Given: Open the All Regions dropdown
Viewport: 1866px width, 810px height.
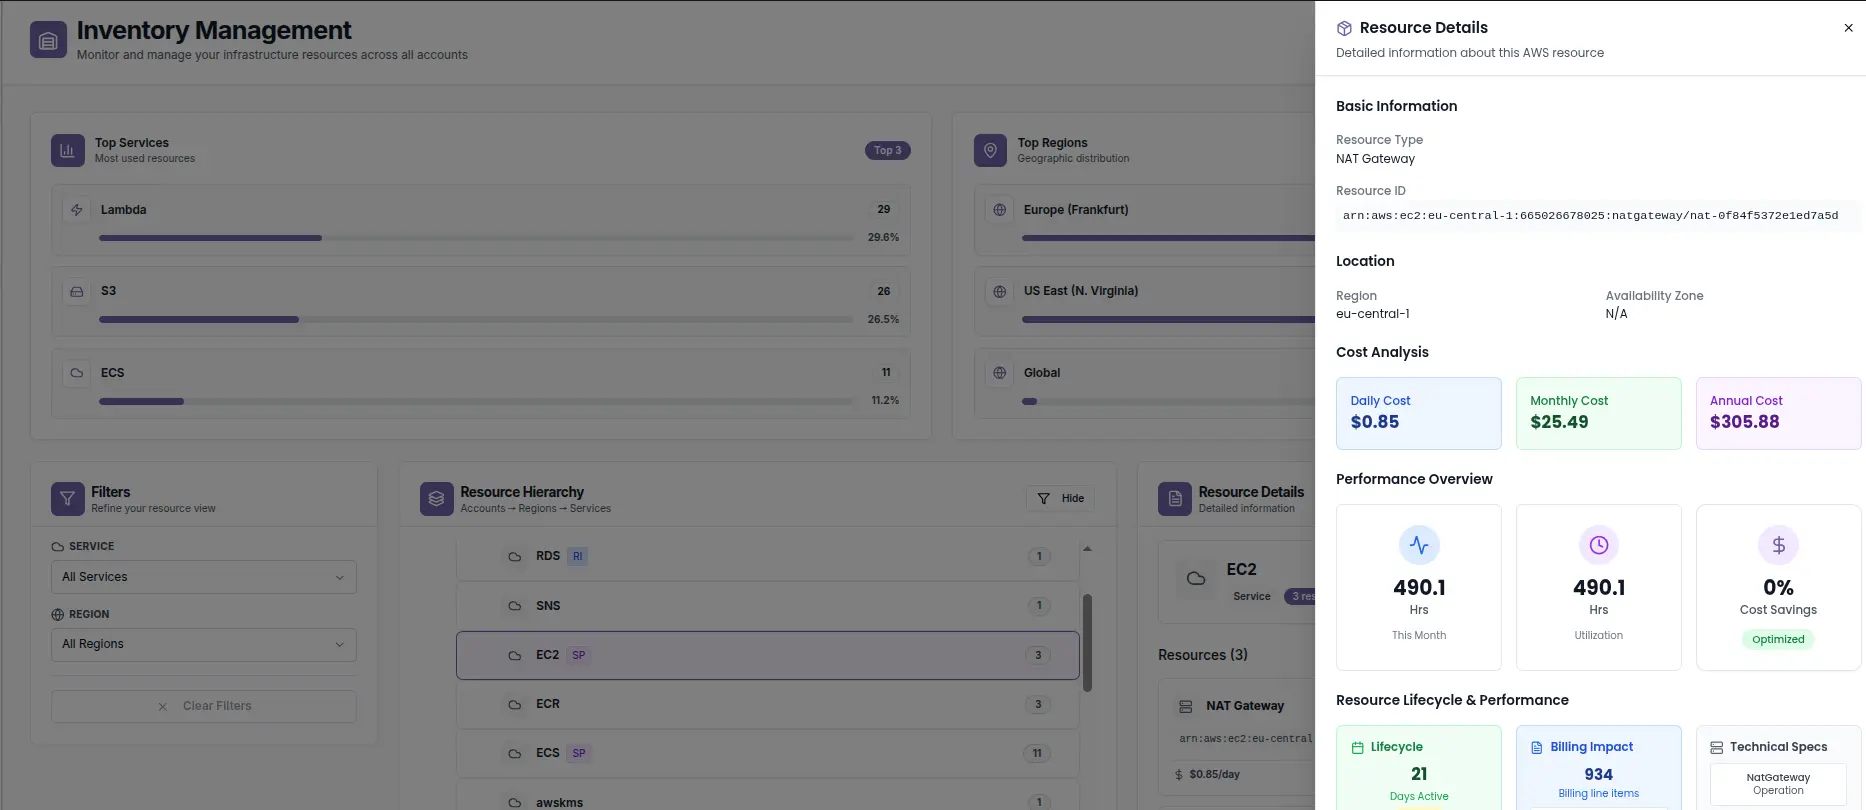Looking at the screenshot, I should click(x=203, y=645).
